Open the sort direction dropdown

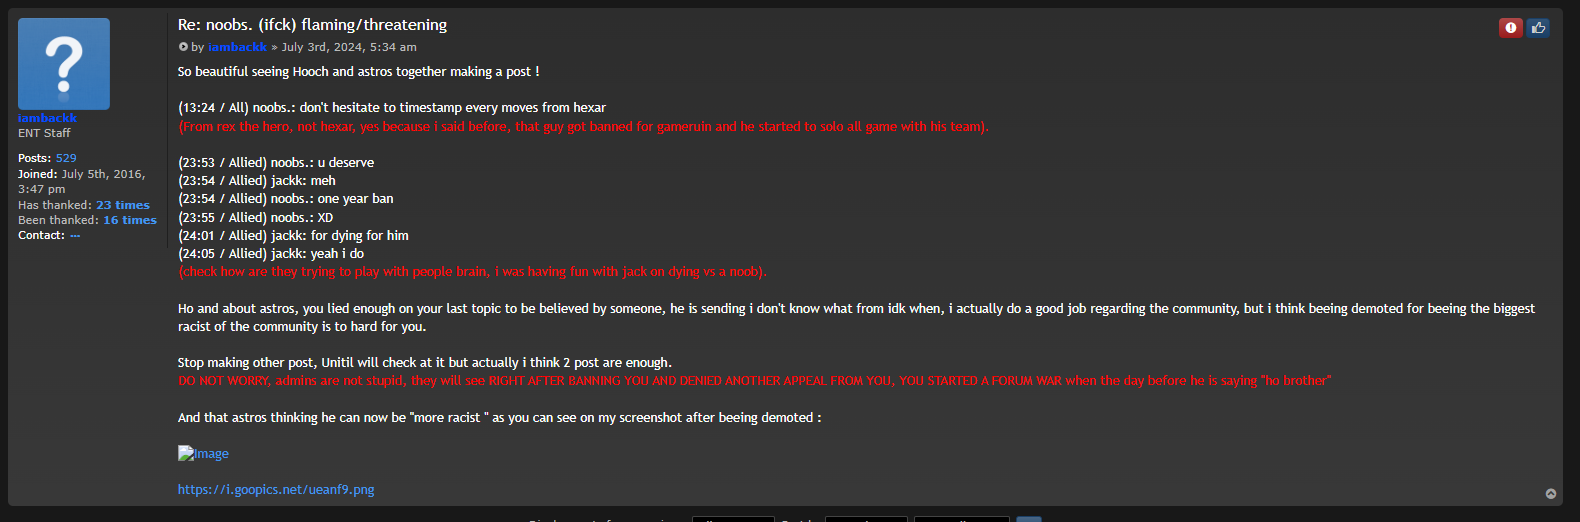tap(962, 519)
